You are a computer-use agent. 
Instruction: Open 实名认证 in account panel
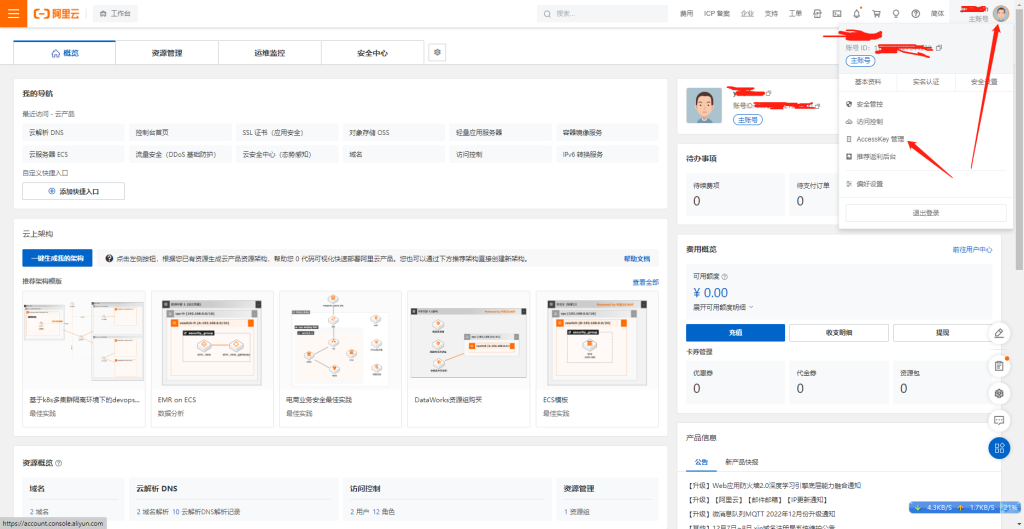(x=925, y=82)
